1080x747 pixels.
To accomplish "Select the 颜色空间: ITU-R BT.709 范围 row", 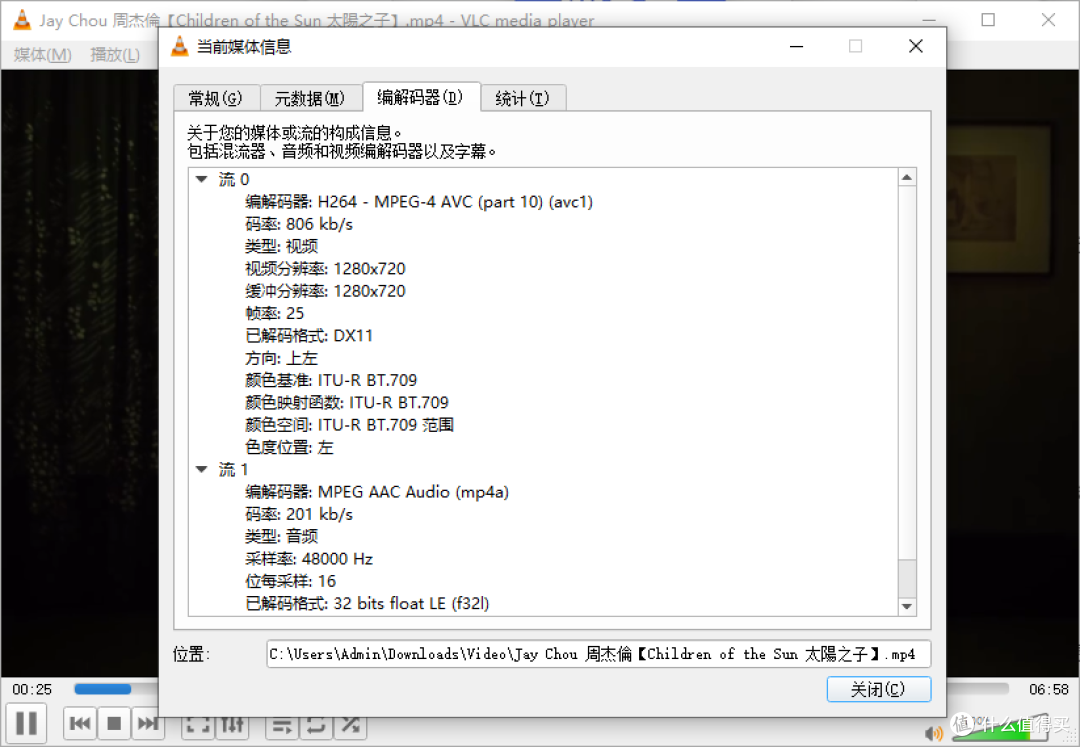I will 349,425.
